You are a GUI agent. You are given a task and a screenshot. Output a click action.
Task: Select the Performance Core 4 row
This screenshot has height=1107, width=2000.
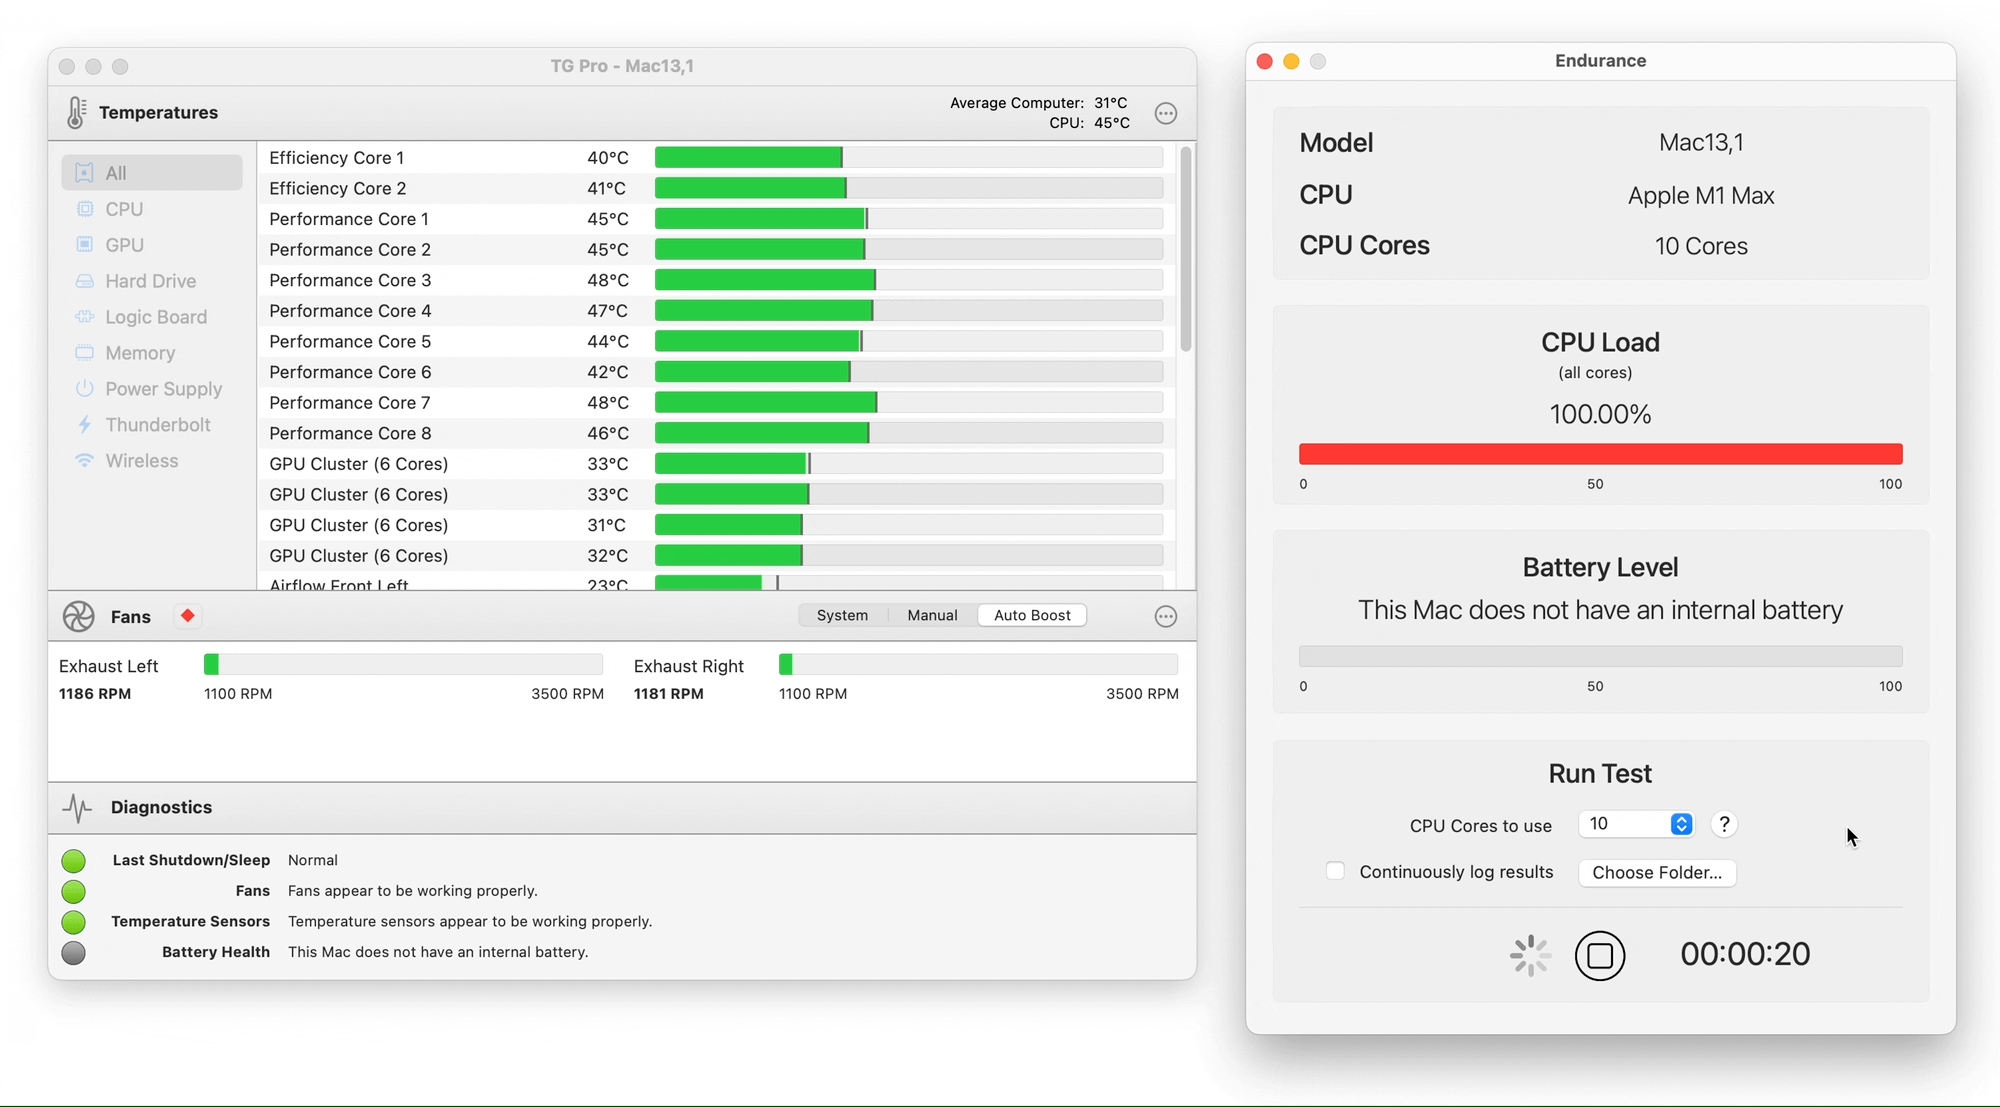pyautogui.click(x=716, y=311)
